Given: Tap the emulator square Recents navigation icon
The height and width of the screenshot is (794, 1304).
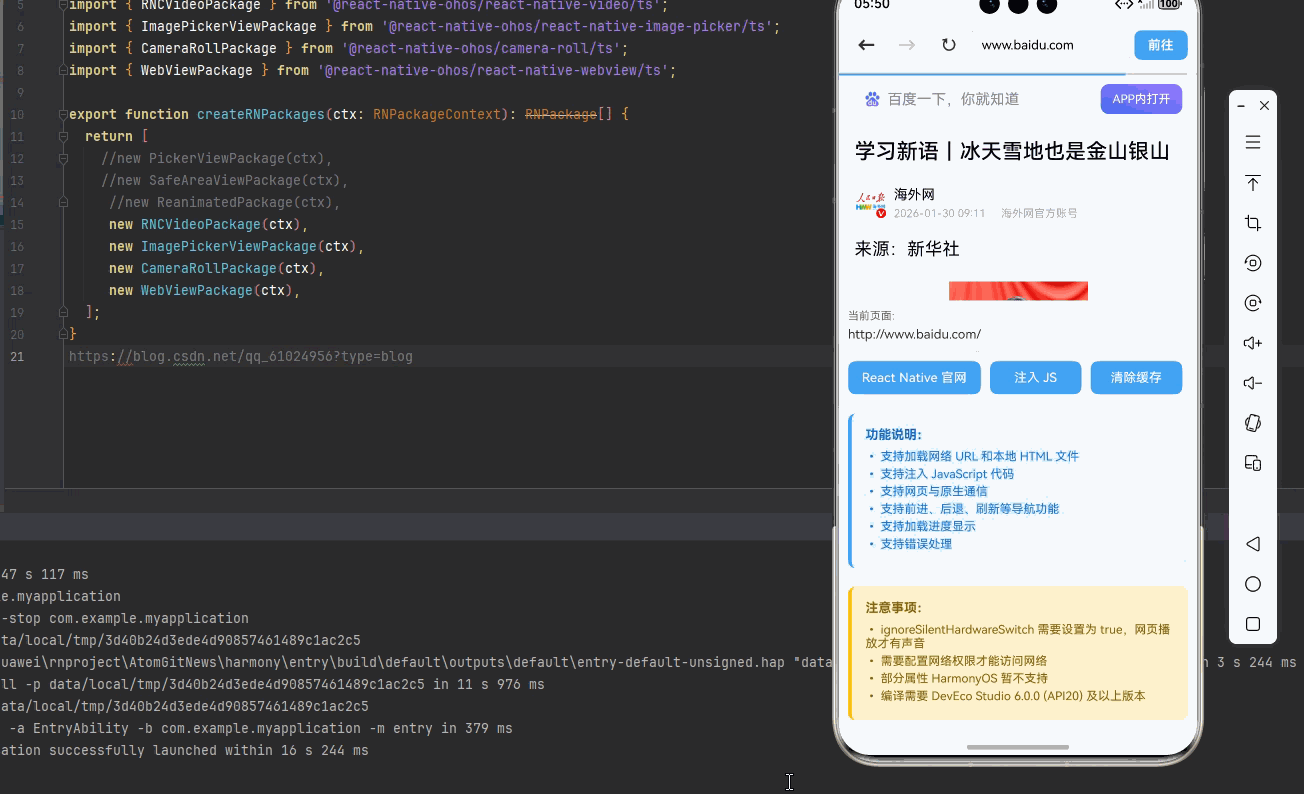Looking at the screenshot, I should tap(1252, 624).
